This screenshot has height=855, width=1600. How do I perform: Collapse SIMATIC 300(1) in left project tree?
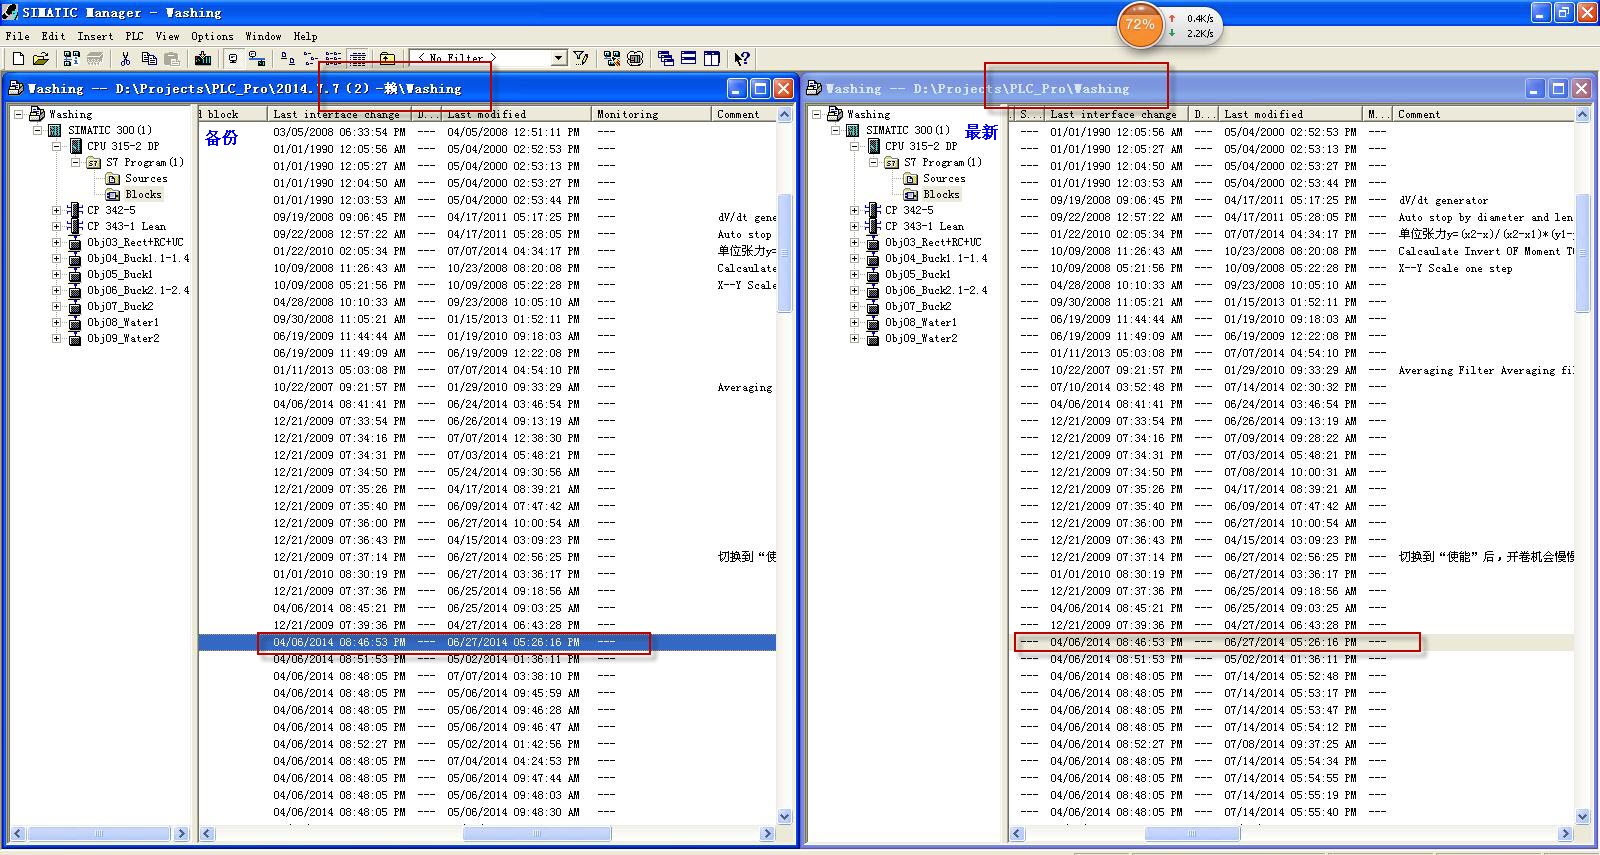[38, 130]
